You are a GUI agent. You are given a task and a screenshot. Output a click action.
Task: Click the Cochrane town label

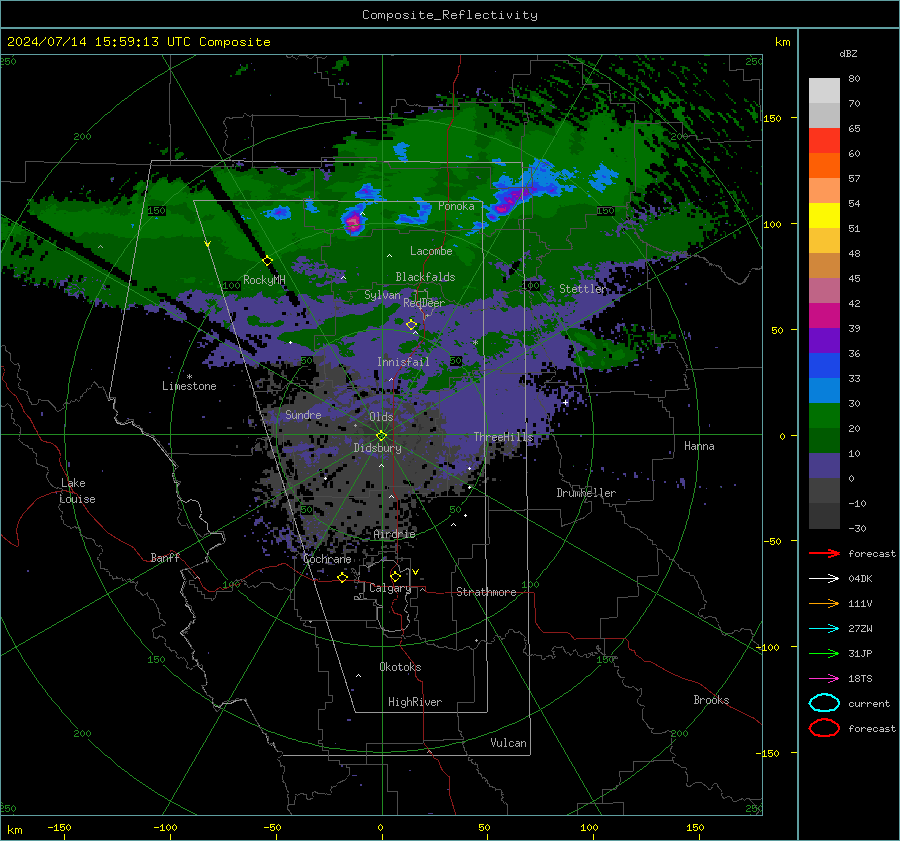pyautogui.click(x=327, y=559)
